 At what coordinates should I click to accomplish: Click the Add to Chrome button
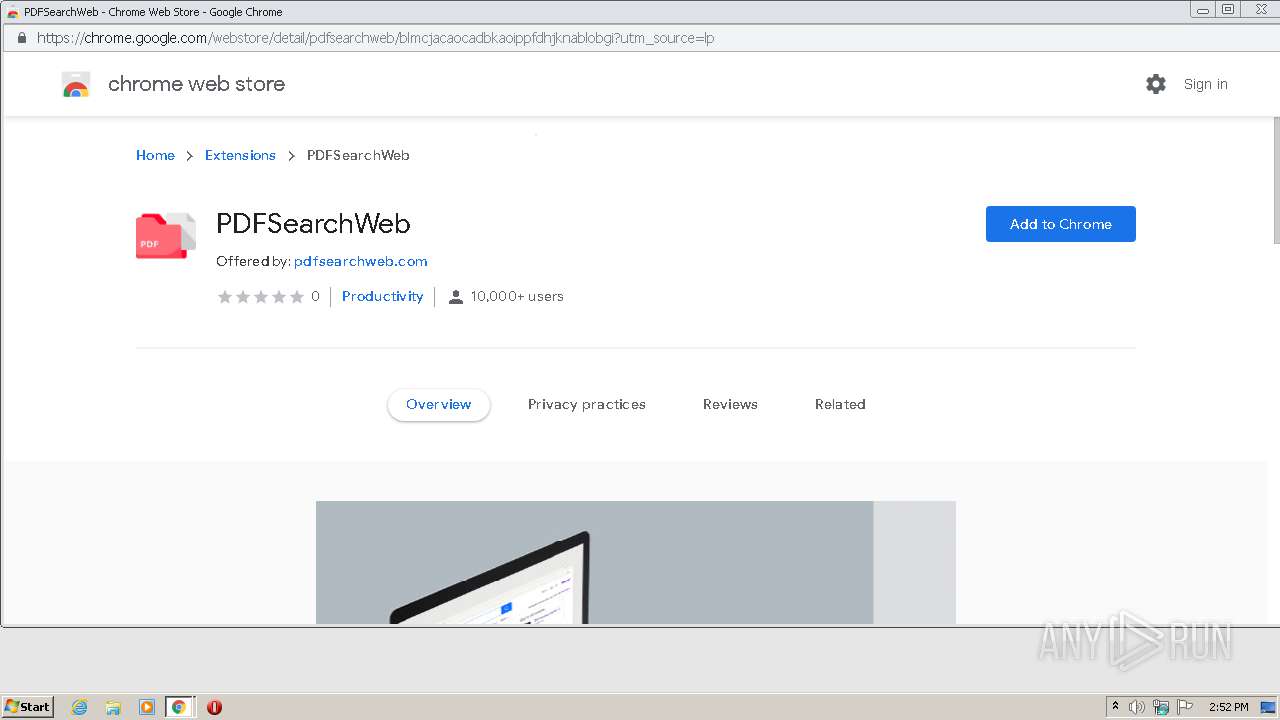coord(1061,224)
